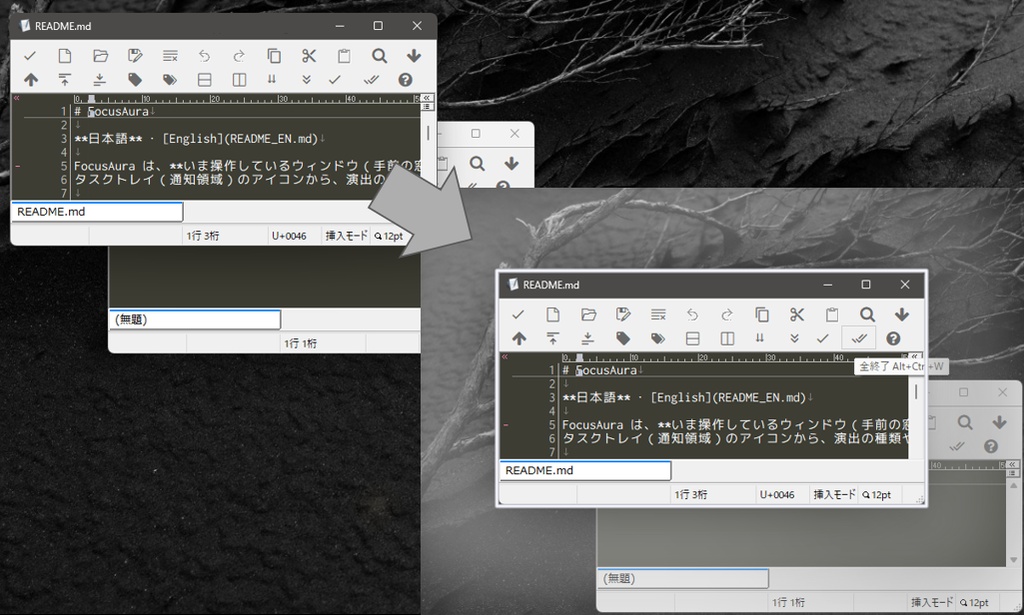Click magnifier icon in untitled window behind upper window
Viewport: 1024px width, 615px height.
(x=477, y=163)
